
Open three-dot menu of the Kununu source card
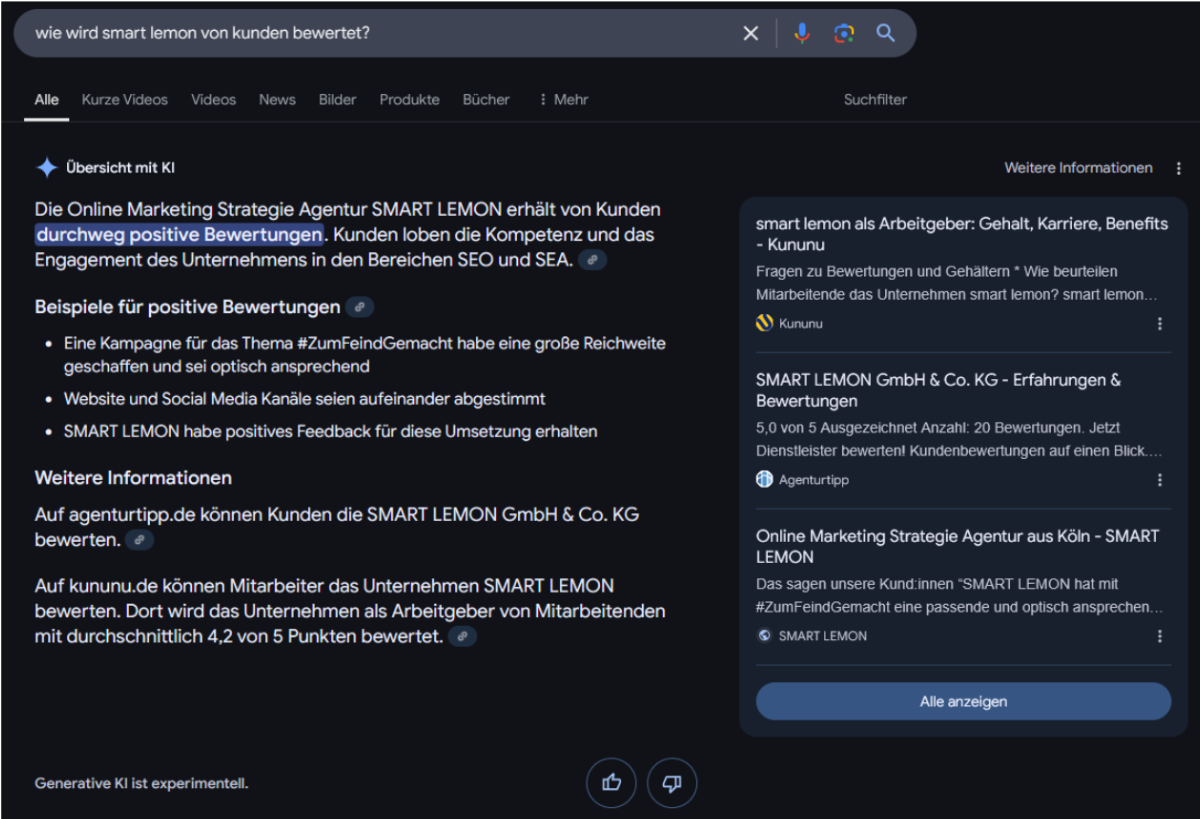tap(1160, 324)
